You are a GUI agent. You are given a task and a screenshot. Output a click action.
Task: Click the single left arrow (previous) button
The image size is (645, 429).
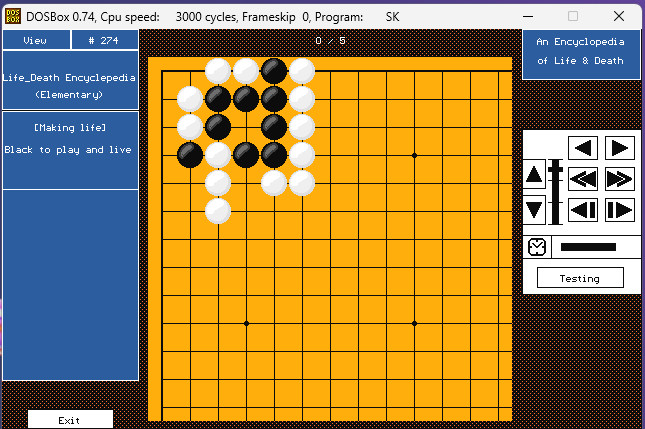583,148
